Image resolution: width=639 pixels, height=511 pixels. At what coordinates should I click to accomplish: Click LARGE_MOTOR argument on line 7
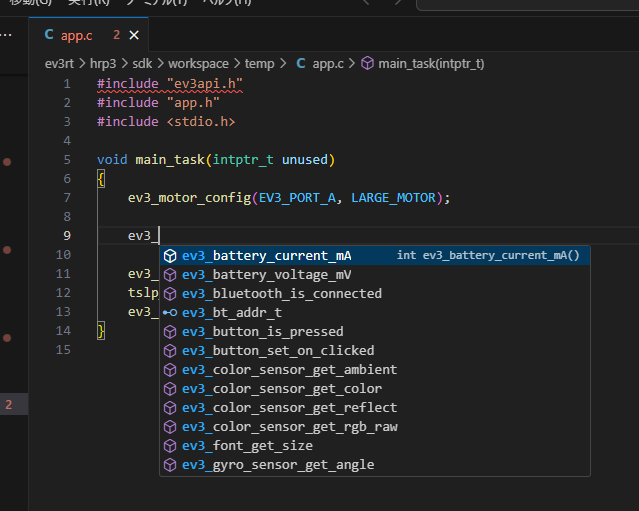coord(393,198)
